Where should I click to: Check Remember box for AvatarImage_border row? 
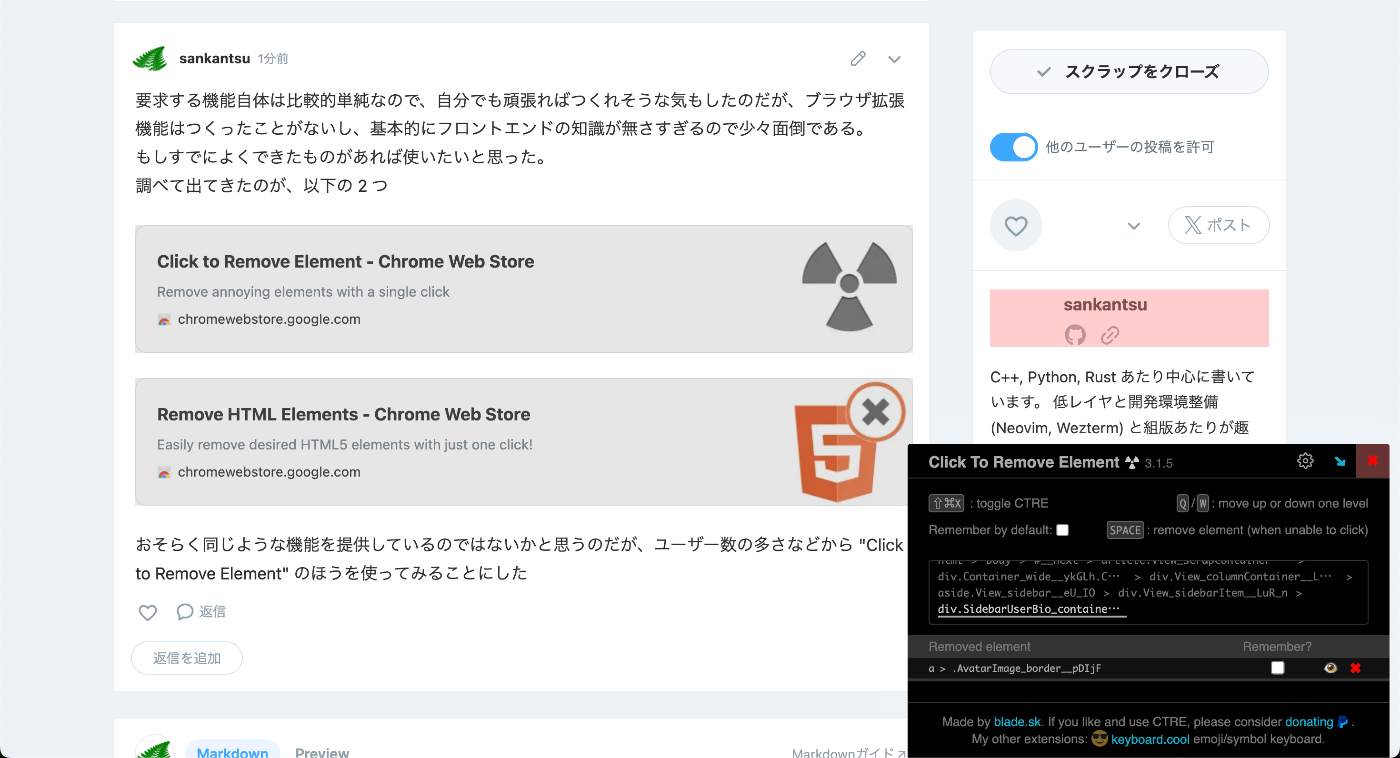click(1277, 668)
